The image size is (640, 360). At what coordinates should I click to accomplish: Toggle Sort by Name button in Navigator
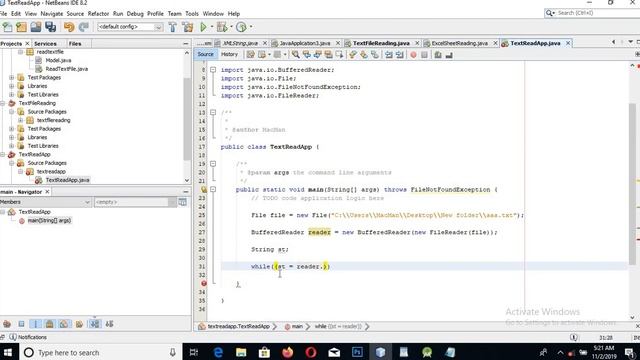(x=95, y=324)
